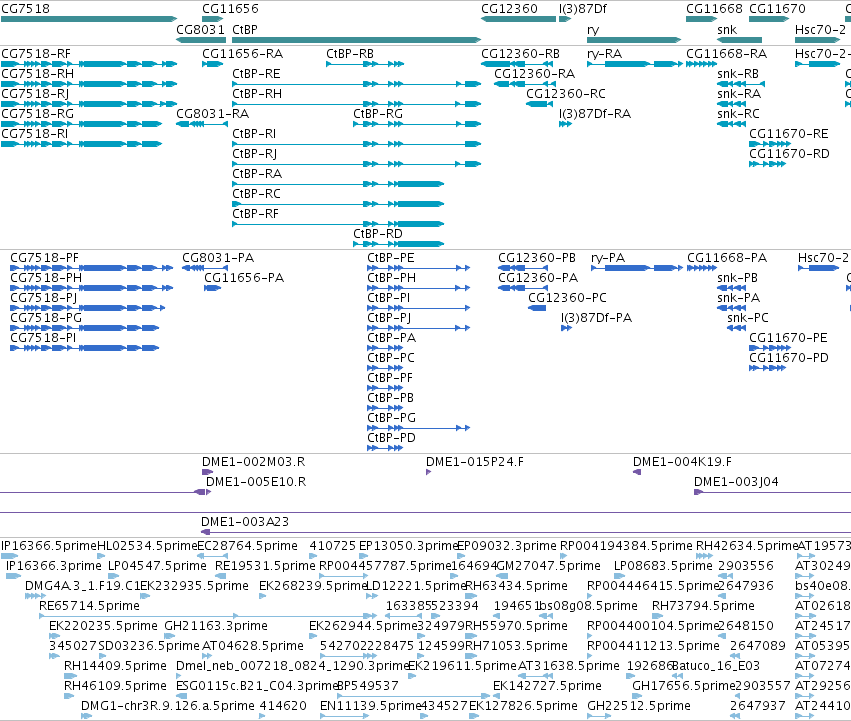851x721 pixels.
Task: Select BAC end DME1-015P24.F
Action: 429,472
